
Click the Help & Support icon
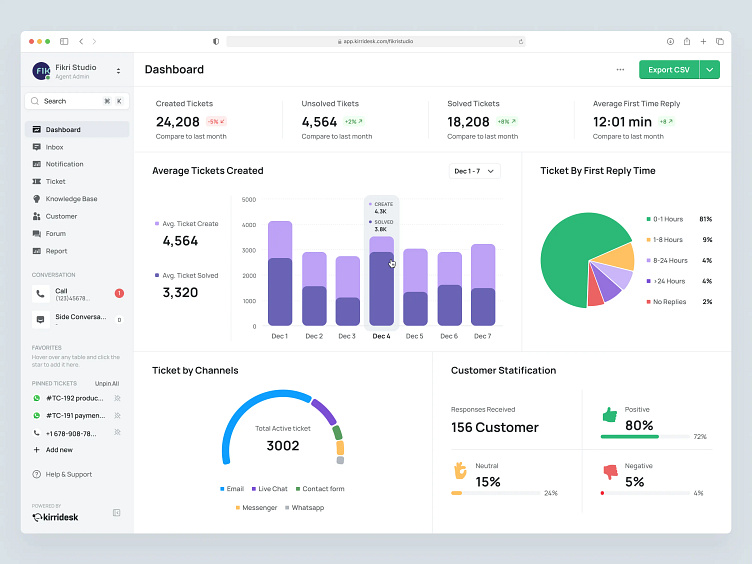(x=37, y=475)
